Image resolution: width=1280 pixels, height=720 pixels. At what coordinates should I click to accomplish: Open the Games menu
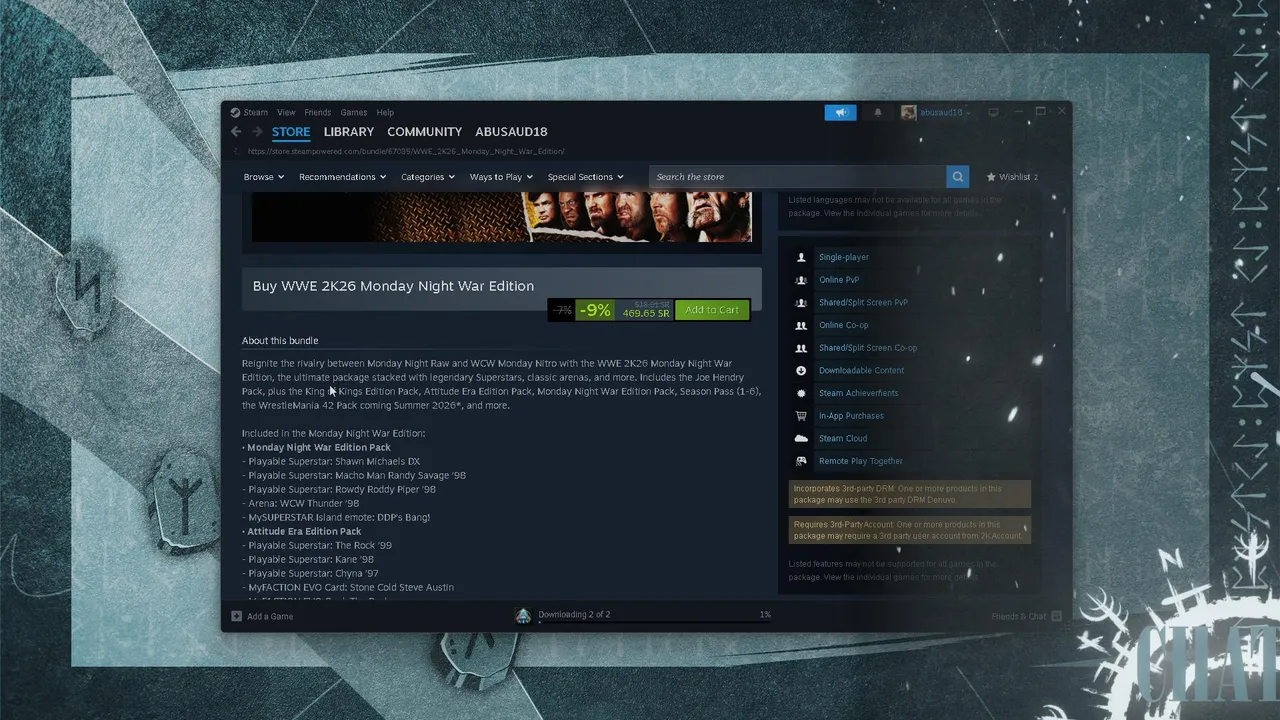(x=353, y=112)
